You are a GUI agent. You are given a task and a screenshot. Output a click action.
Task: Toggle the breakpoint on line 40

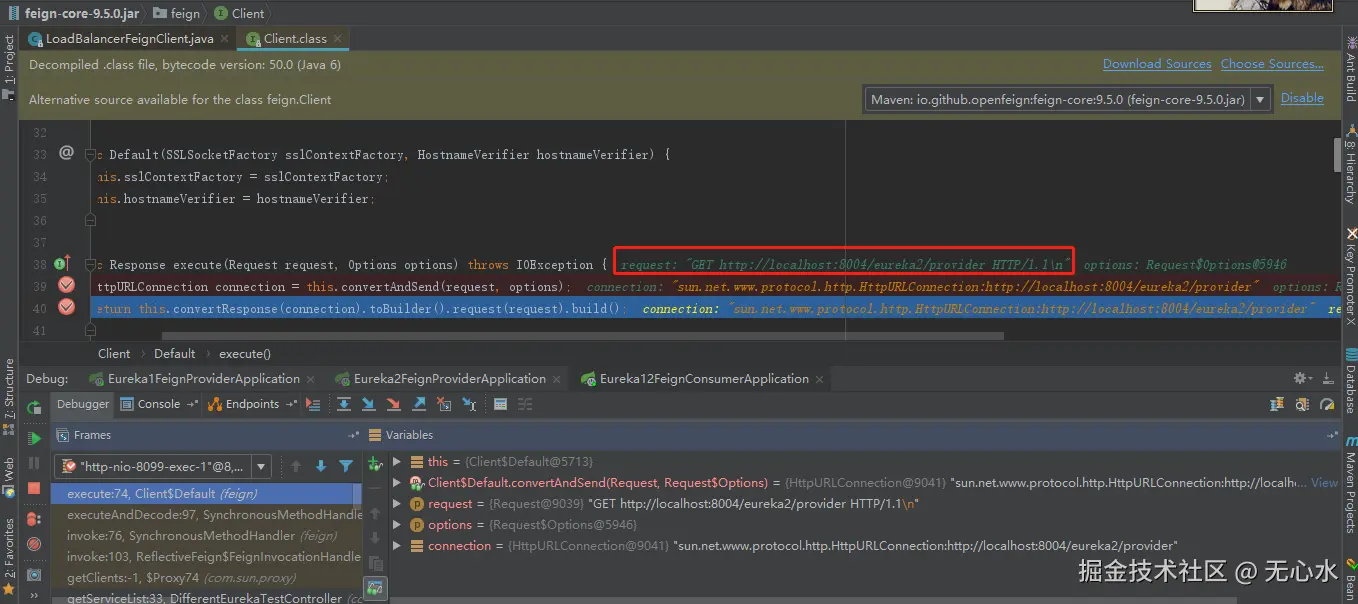pyautogui.click(x=66, y=307)
